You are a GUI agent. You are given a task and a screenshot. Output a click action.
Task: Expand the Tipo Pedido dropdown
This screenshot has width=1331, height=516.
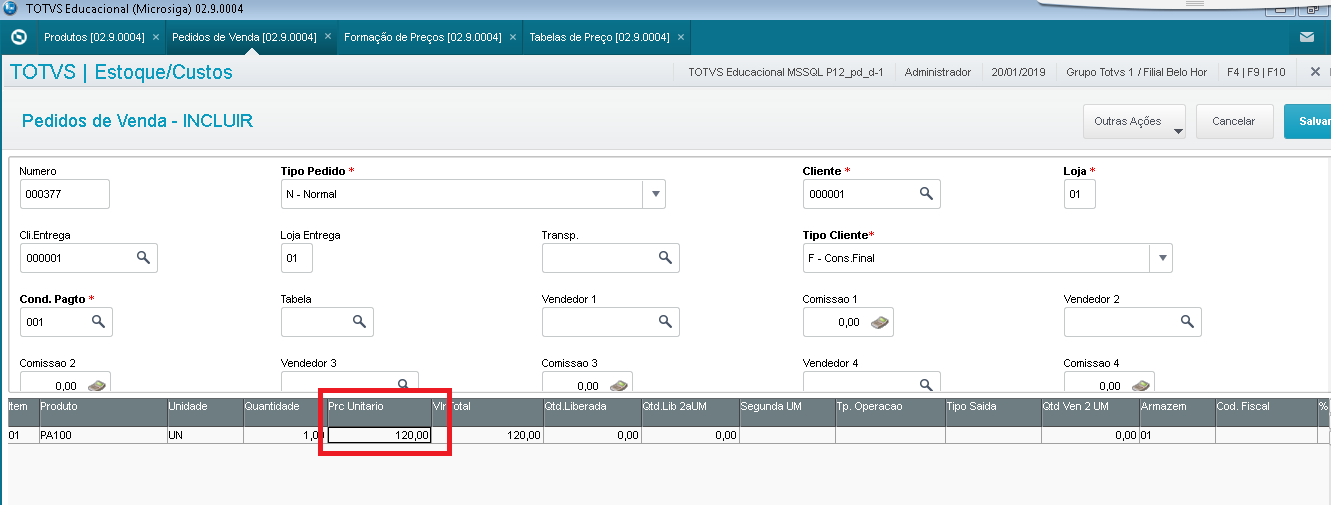point(654,194)
